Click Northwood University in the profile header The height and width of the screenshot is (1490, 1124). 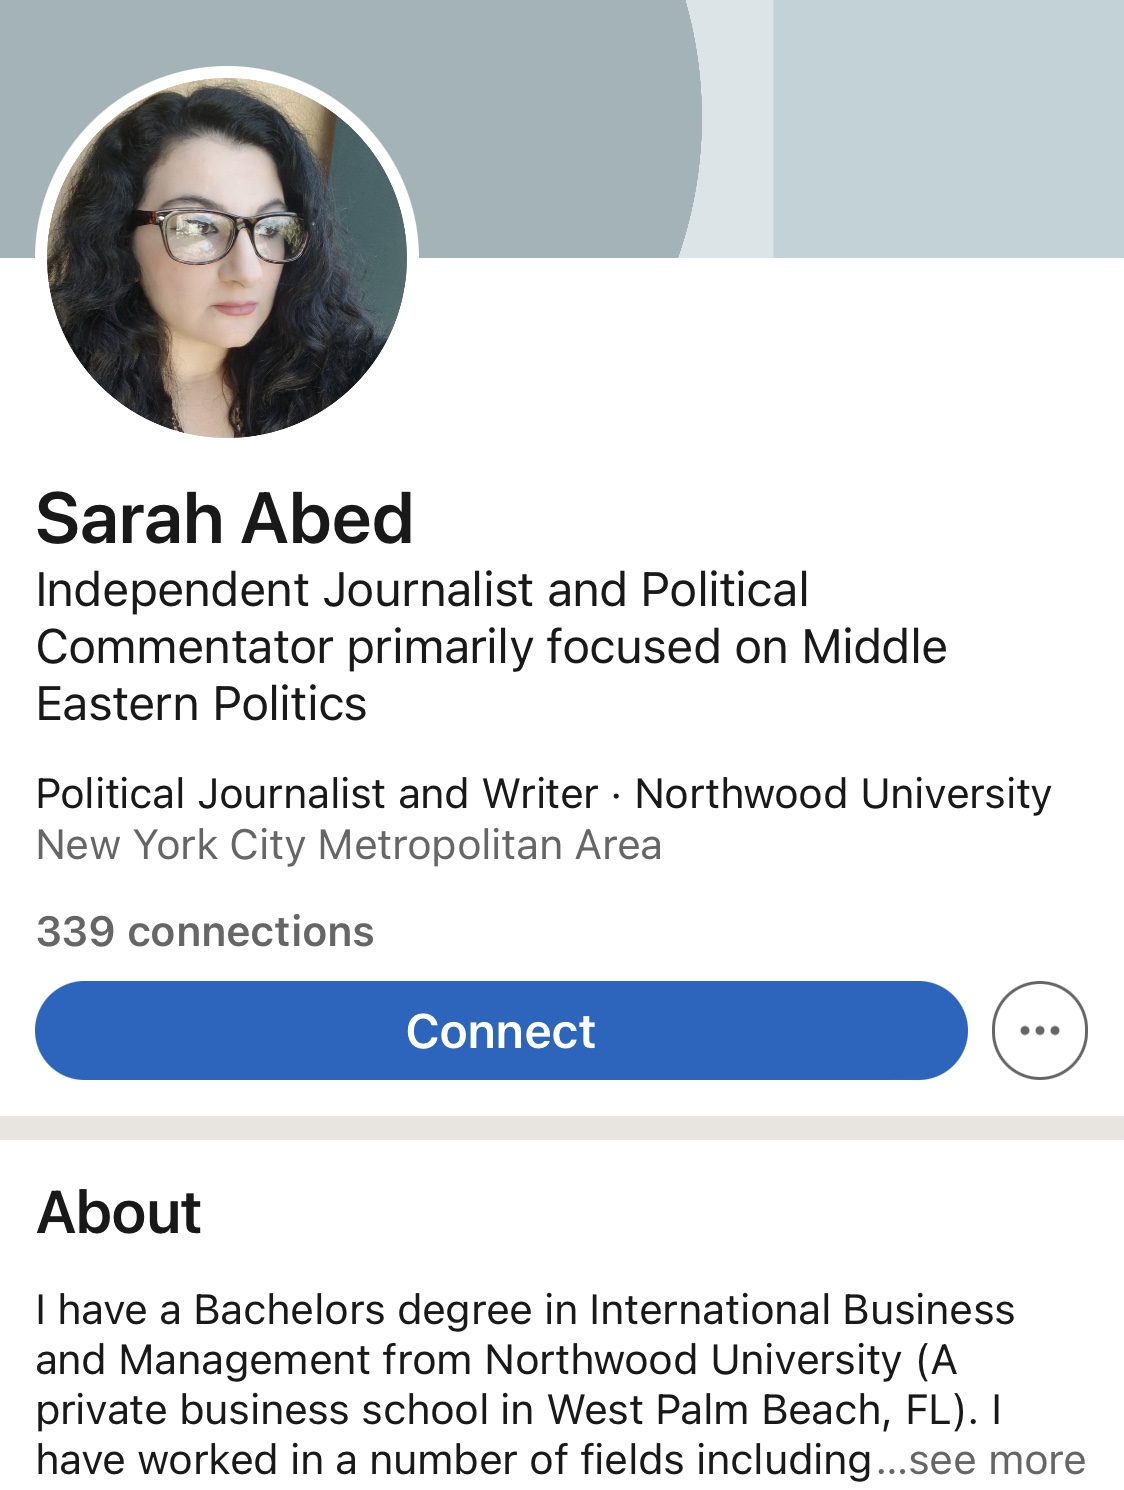(843, 794)
